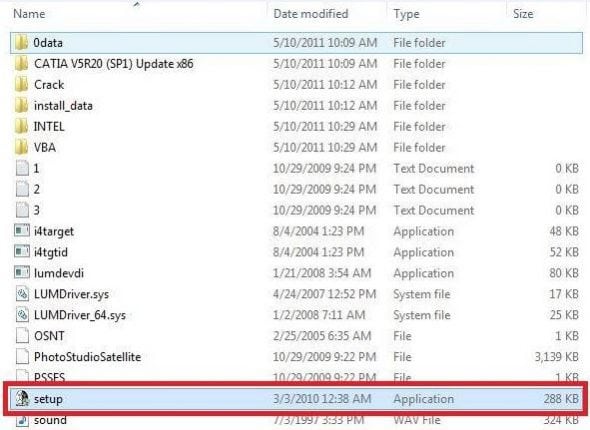Select the name "CATIA V5R20 (SP1) Update x86"
This screenshot has width=590, height=430.
pos(114,64)
